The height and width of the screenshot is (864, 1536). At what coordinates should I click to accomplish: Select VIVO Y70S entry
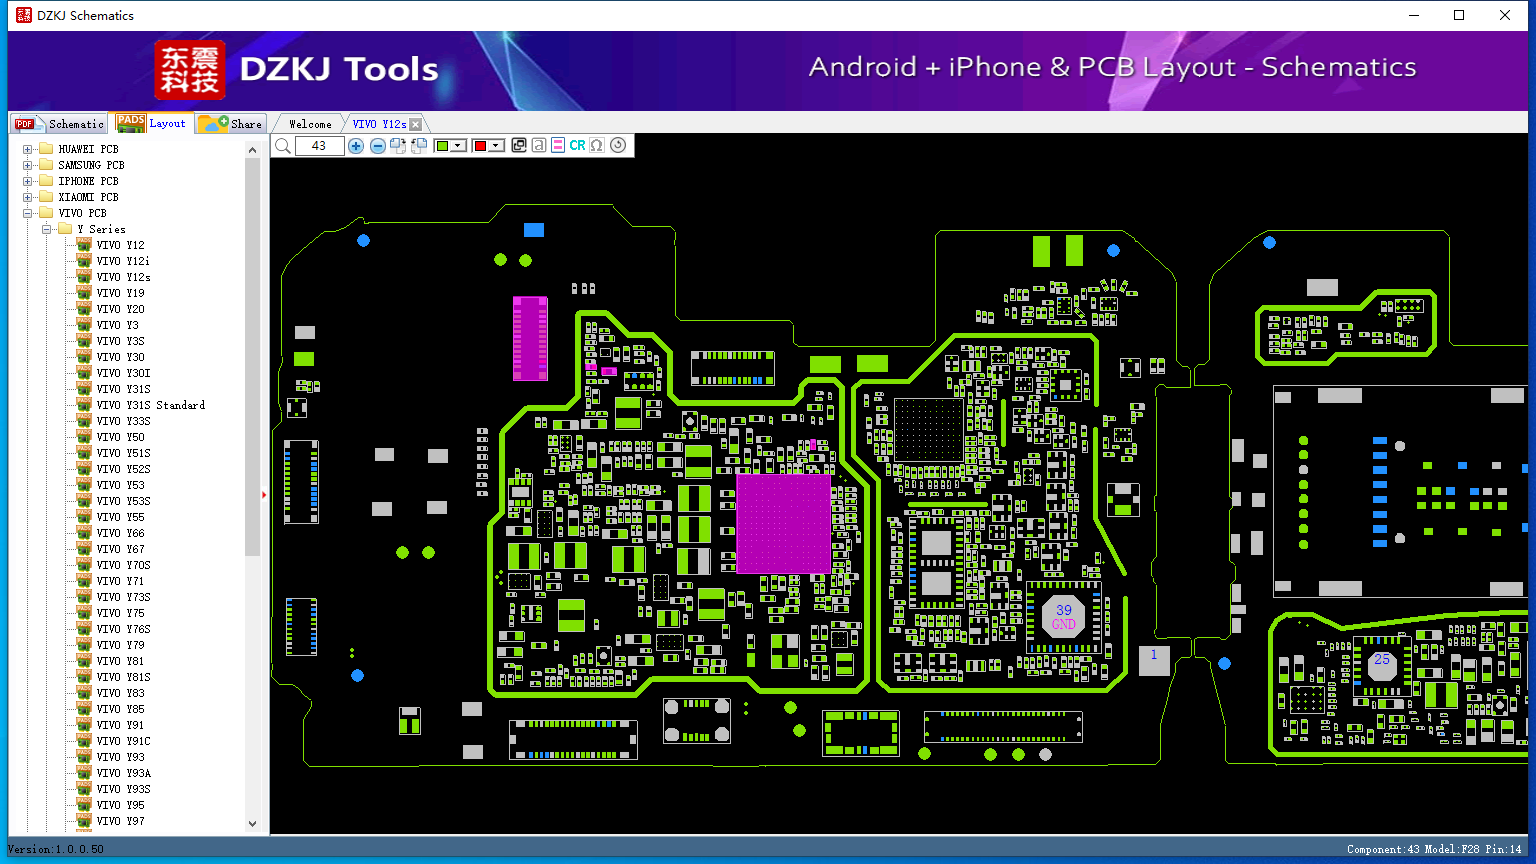(123, 565)
